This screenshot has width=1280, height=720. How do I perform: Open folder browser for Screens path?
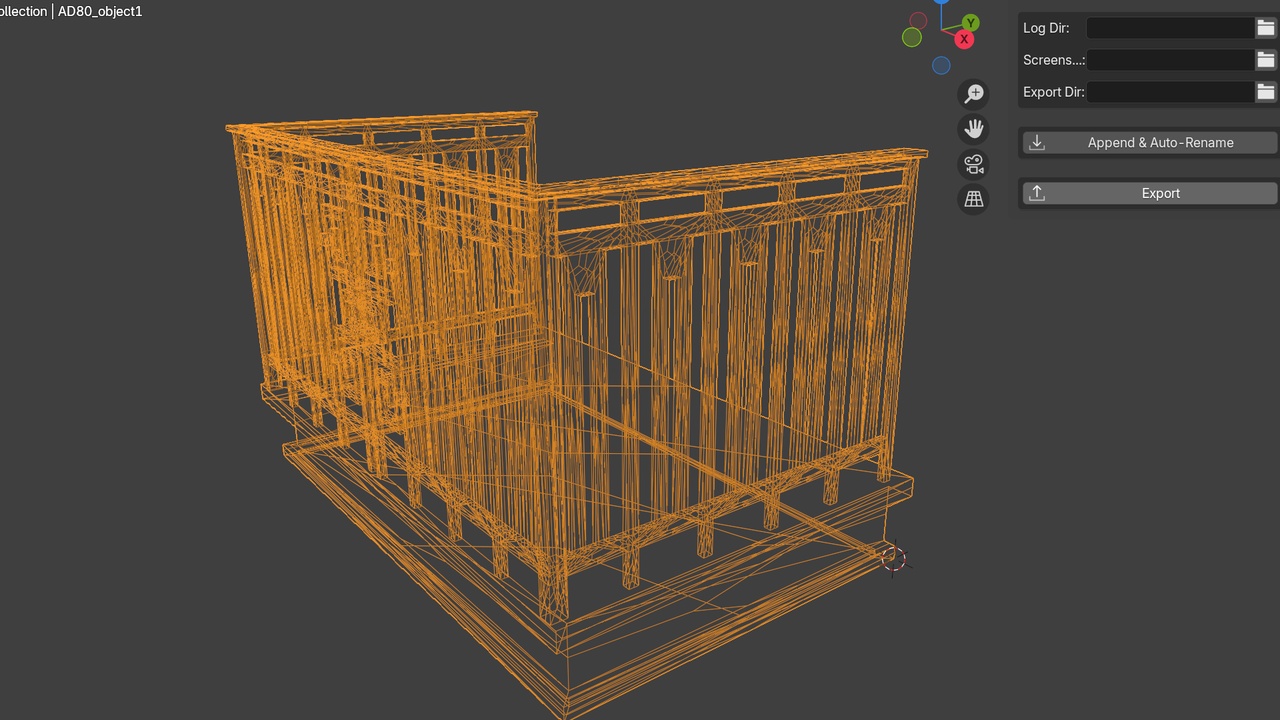point(1265,60)
